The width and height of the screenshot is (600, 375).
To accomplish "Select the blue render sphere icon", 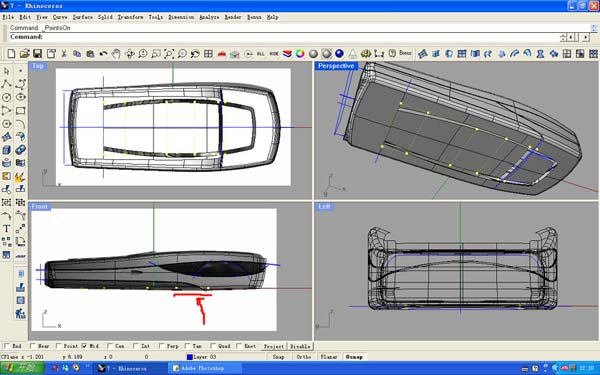I will click(x=339, y=54).
